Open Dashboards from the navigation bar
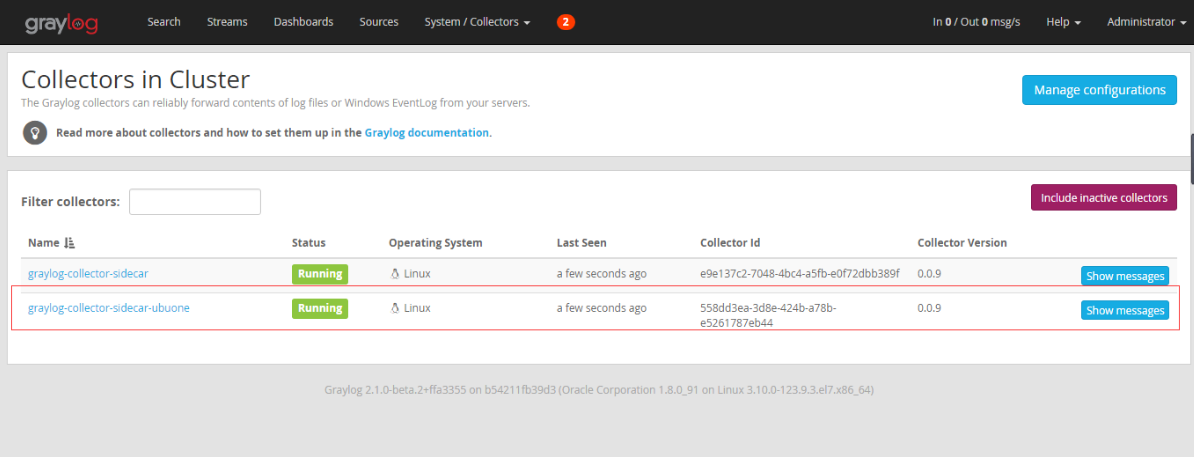The height and width of the screenshot is (457, 1194). (303, 22)
